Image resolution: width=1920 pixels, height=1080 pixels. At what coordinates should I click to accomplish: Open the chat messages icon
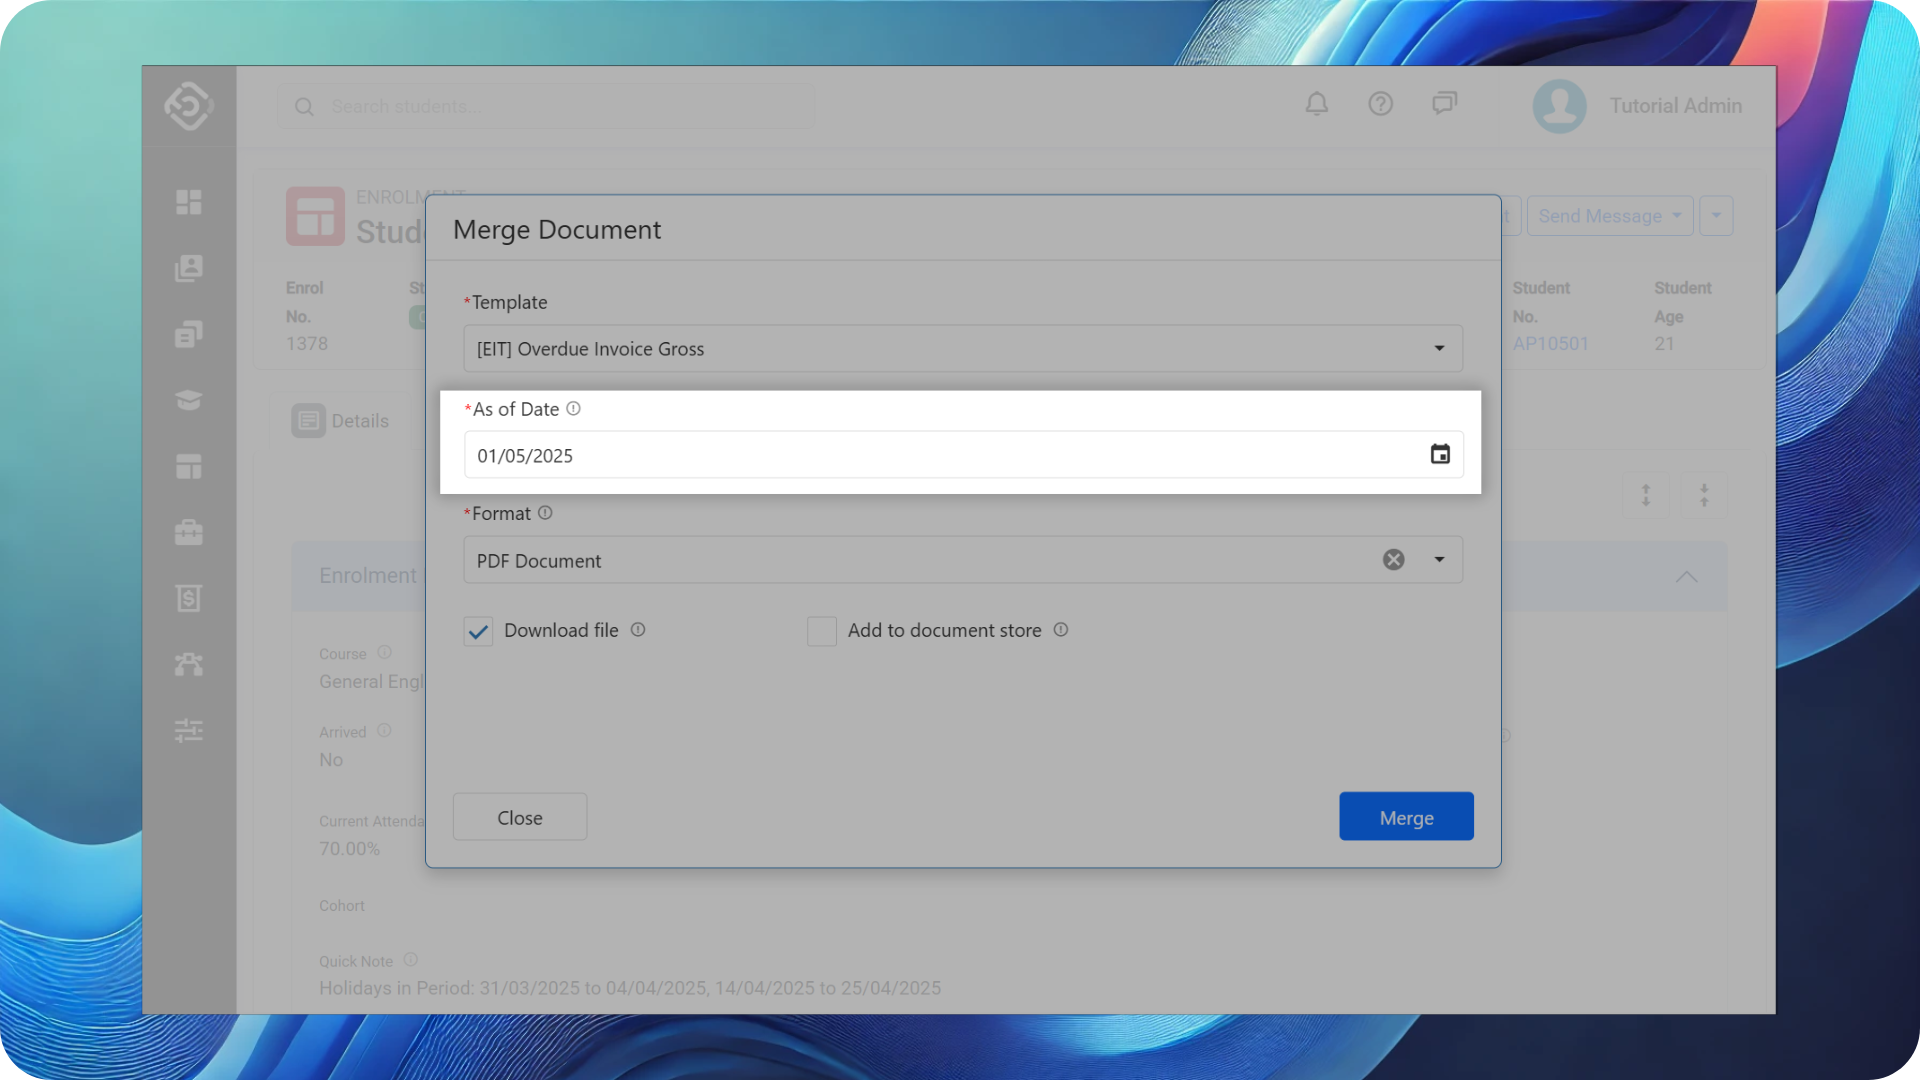[1444, 104]
